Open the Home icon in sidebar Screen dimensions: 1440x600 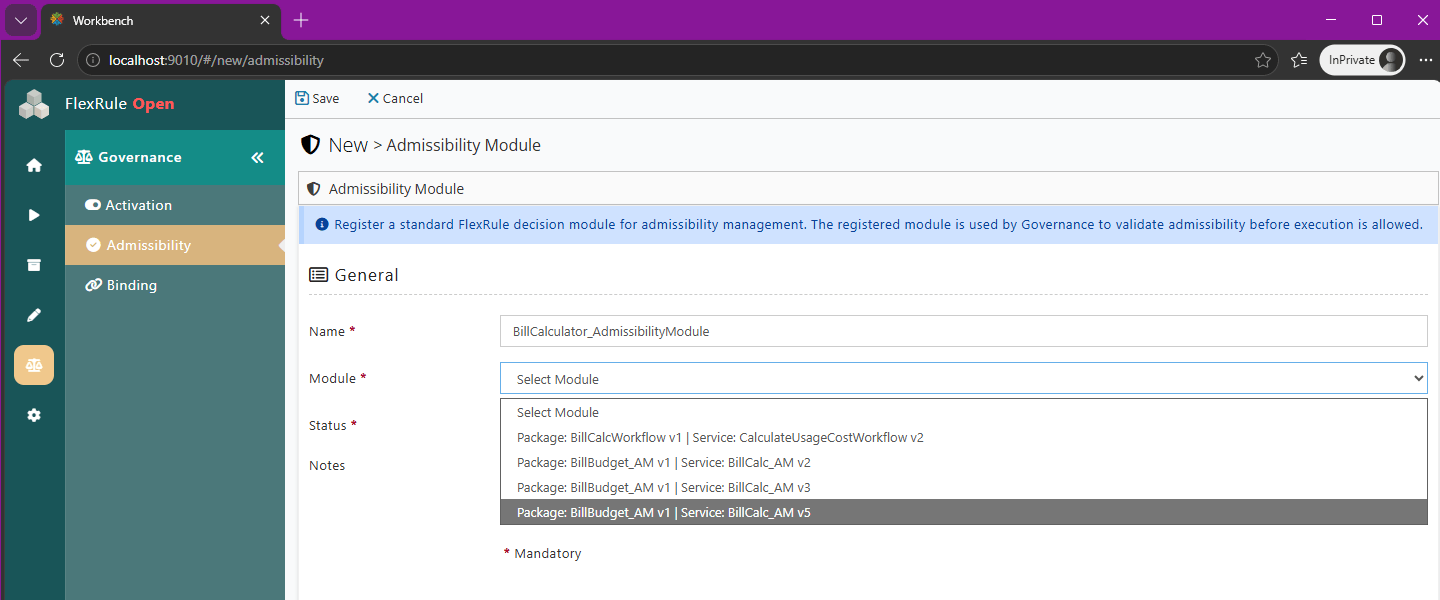click(x=34, y=165)
